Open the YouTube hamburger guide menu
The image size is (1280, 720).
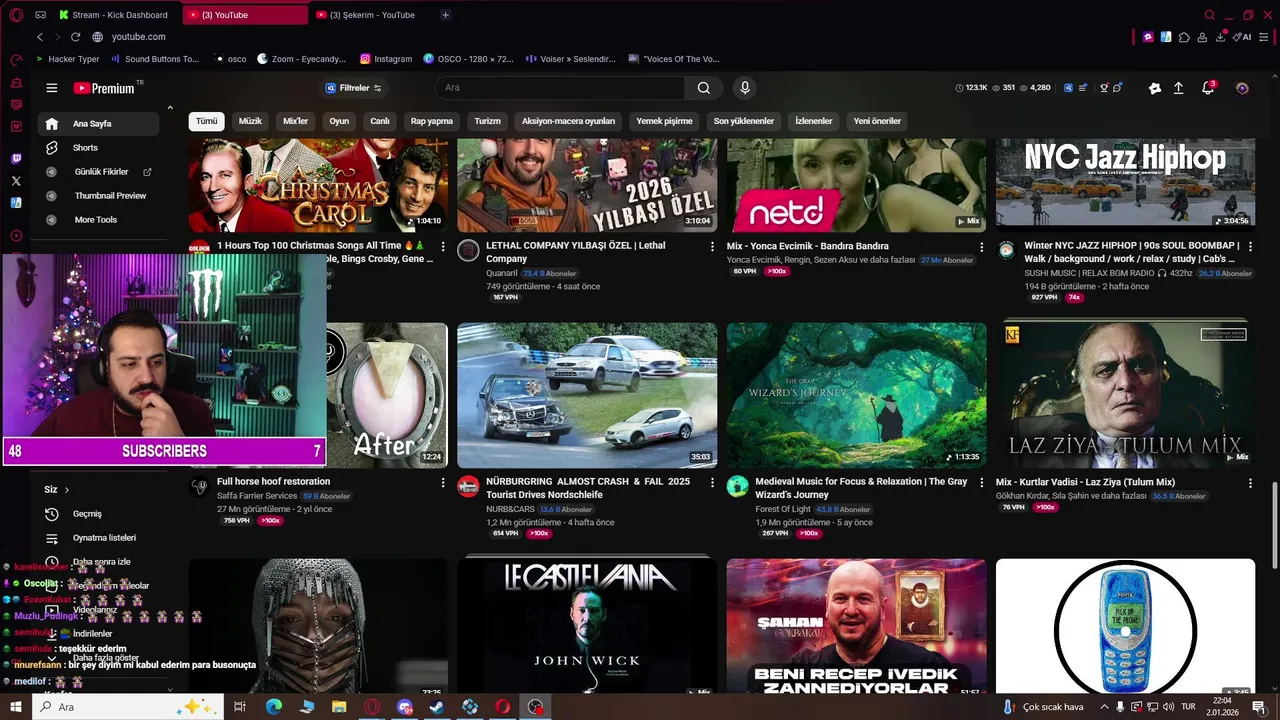pyautogui.click(x=51, y=88)
